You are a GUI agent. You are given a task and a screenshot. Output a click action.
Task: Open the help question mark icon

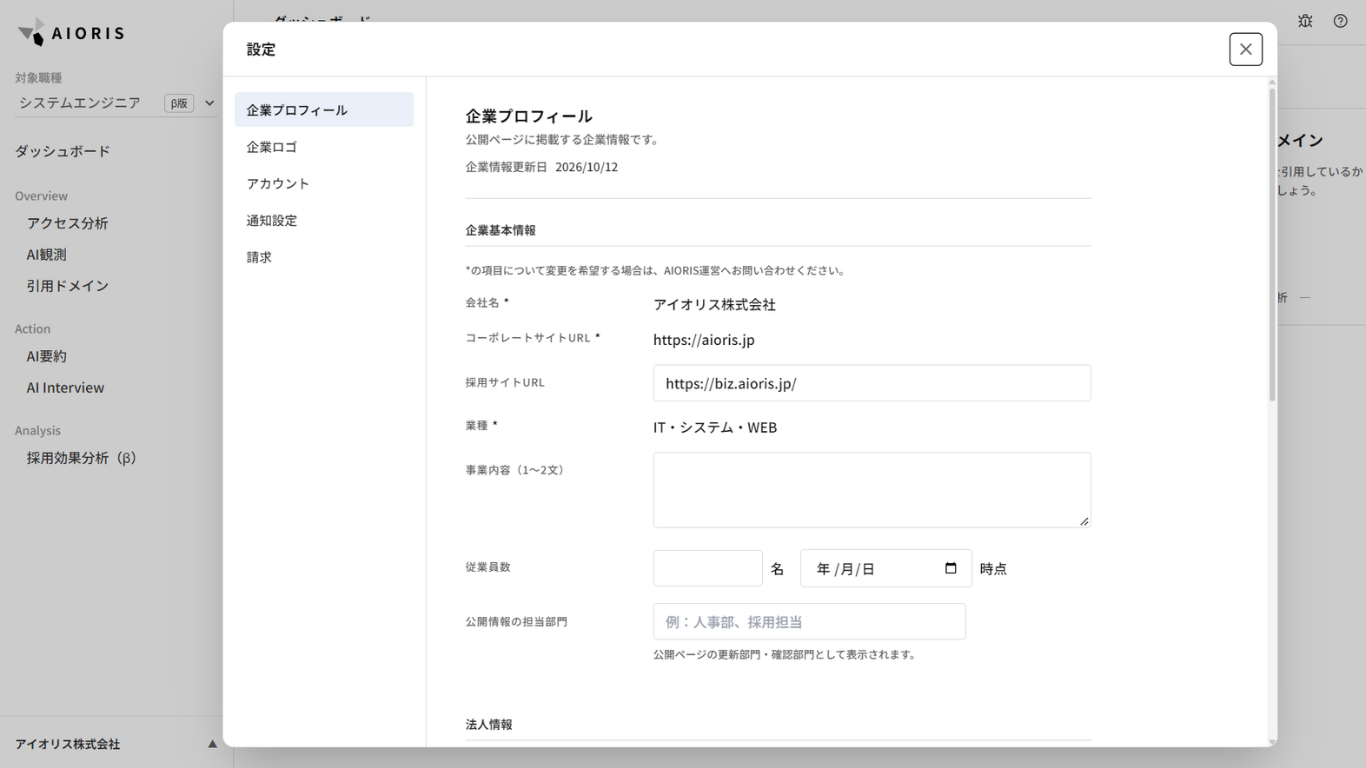[1341, 21]
